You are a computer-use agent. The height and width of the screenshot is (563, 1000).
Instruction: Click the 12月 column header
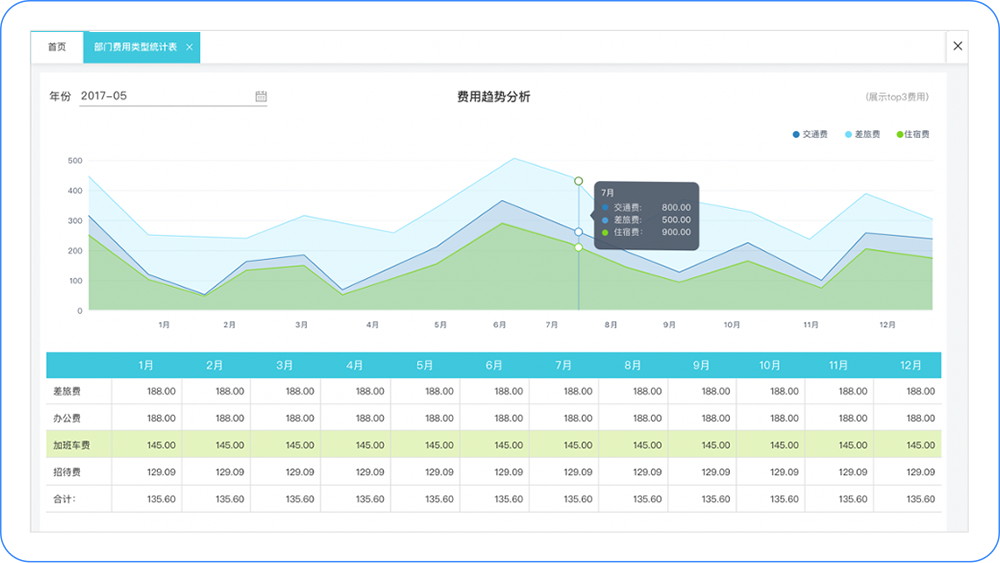pyautogui.click(x=910, y=365)
